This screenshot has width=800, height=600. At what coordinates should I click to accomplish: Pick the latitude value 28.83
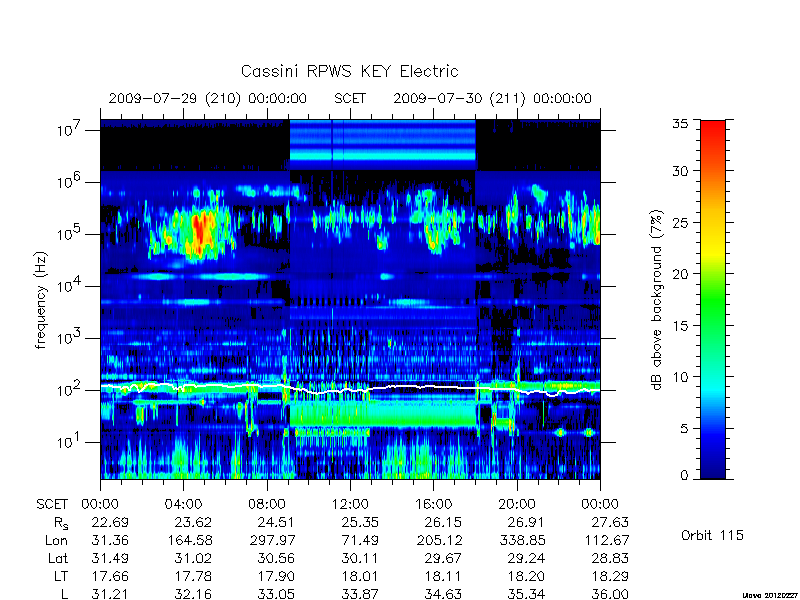pyautogui.click(x=610, y=558)
